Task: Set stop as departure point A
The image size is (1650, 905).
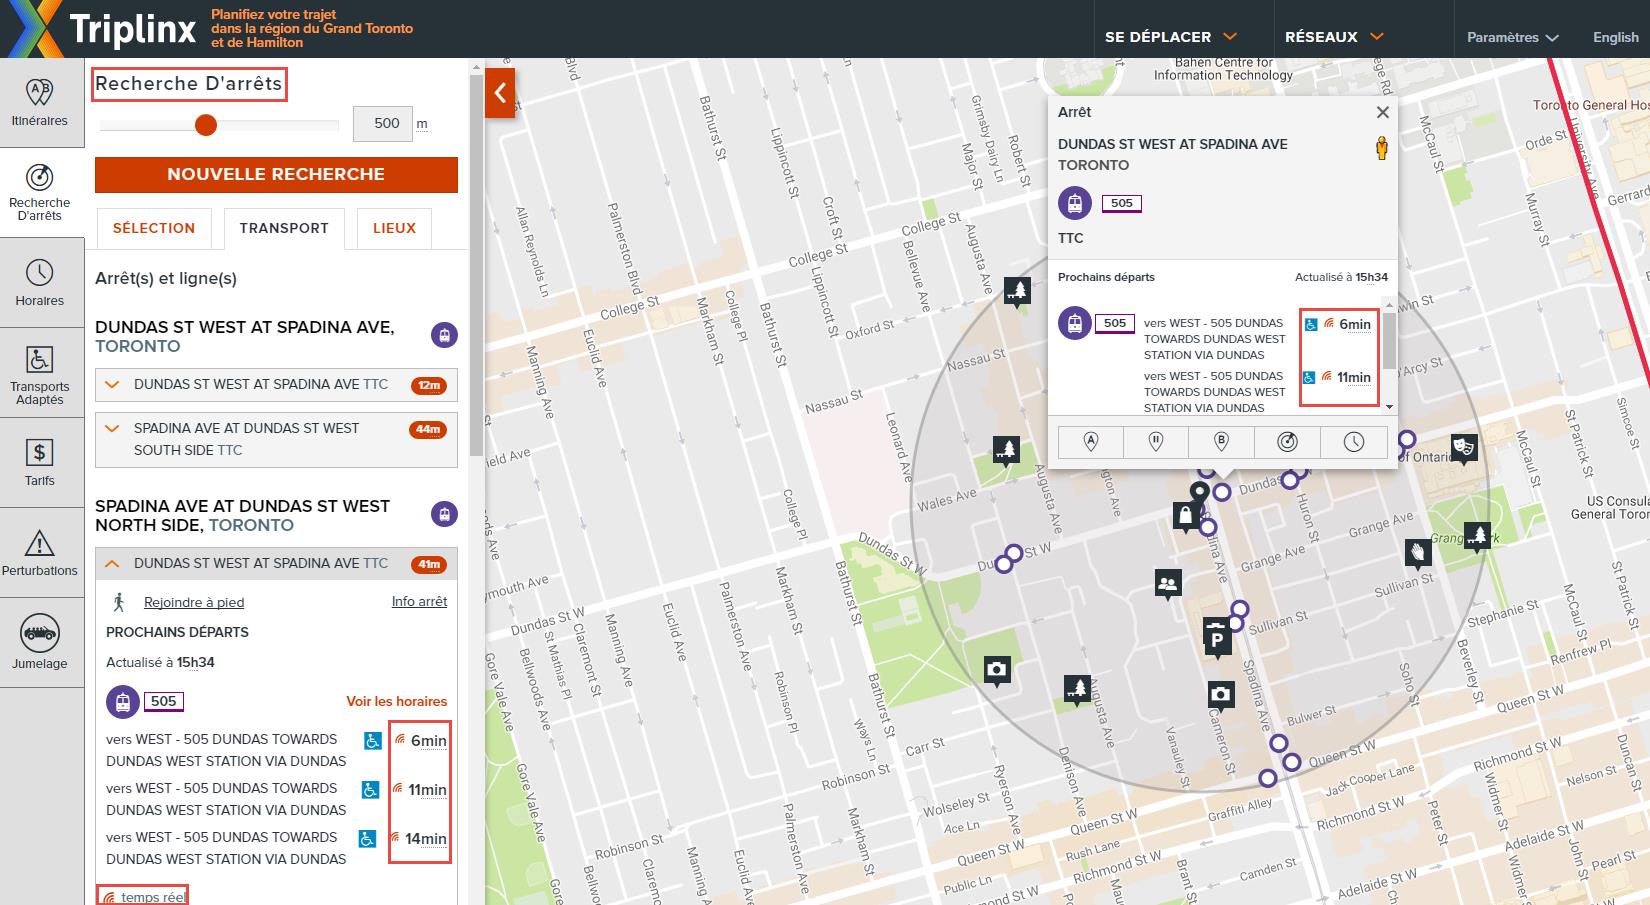Action: (1090, 441)
